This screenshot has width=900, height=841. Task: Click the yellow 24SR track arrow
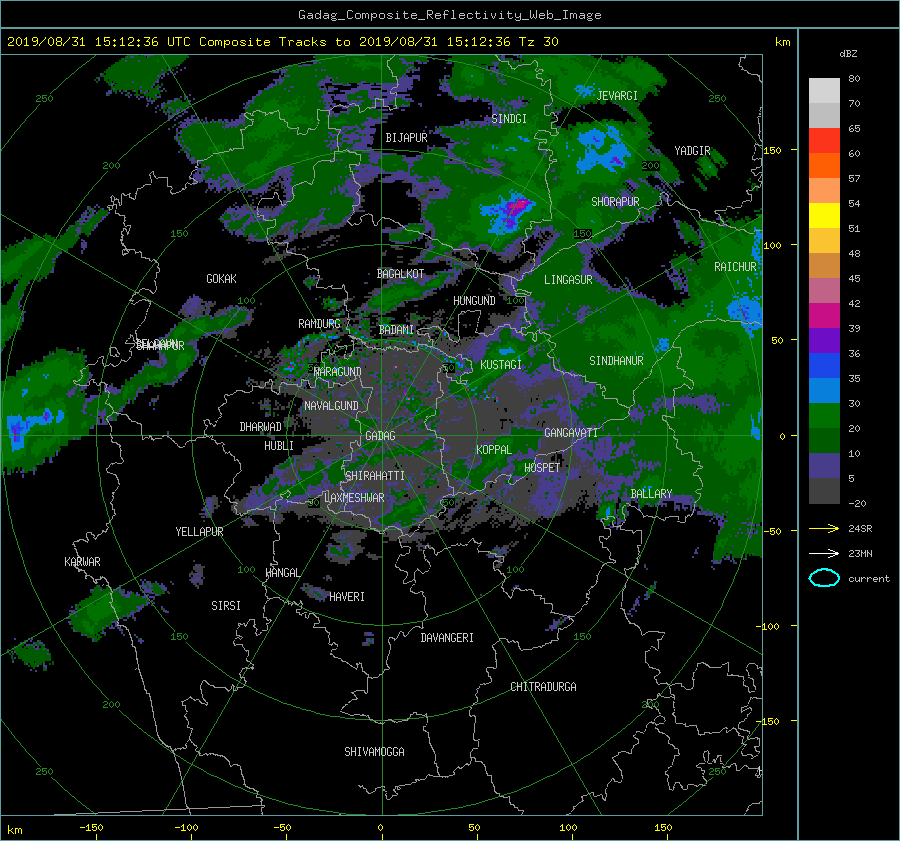tap(824, 528)
